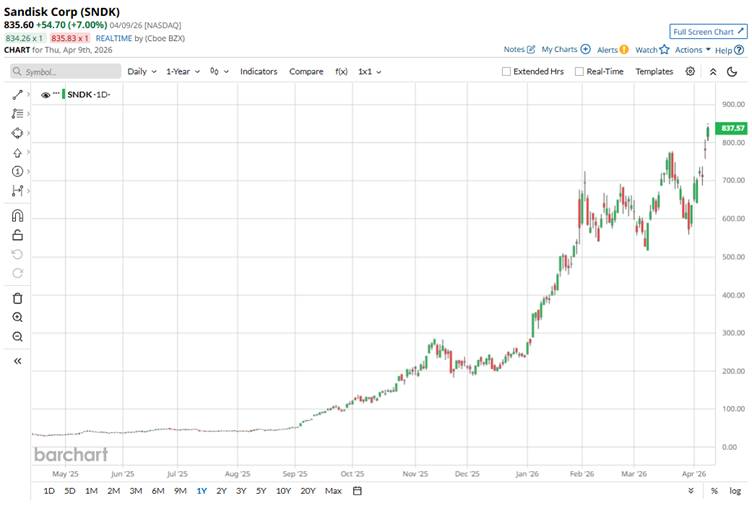Hide the SNDK series with eye icon
Screen dimensions: 752x506
click(x=46, y=94)
